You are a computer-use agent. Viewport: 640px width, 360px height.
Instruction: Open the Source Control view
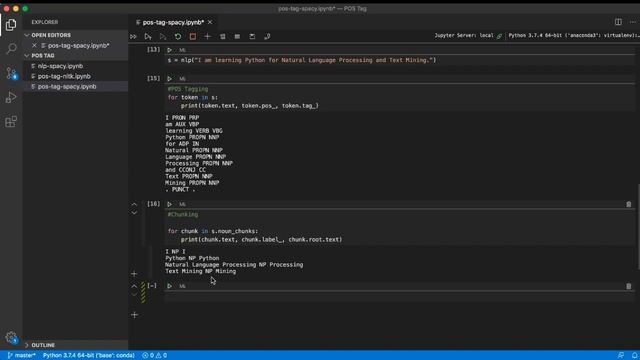pos(11,73)
